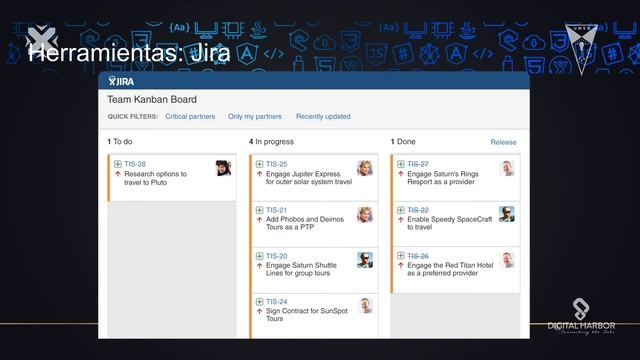Click the issue type icon for TIS-27
Screen dimensions: 640x360
[401, 164]
